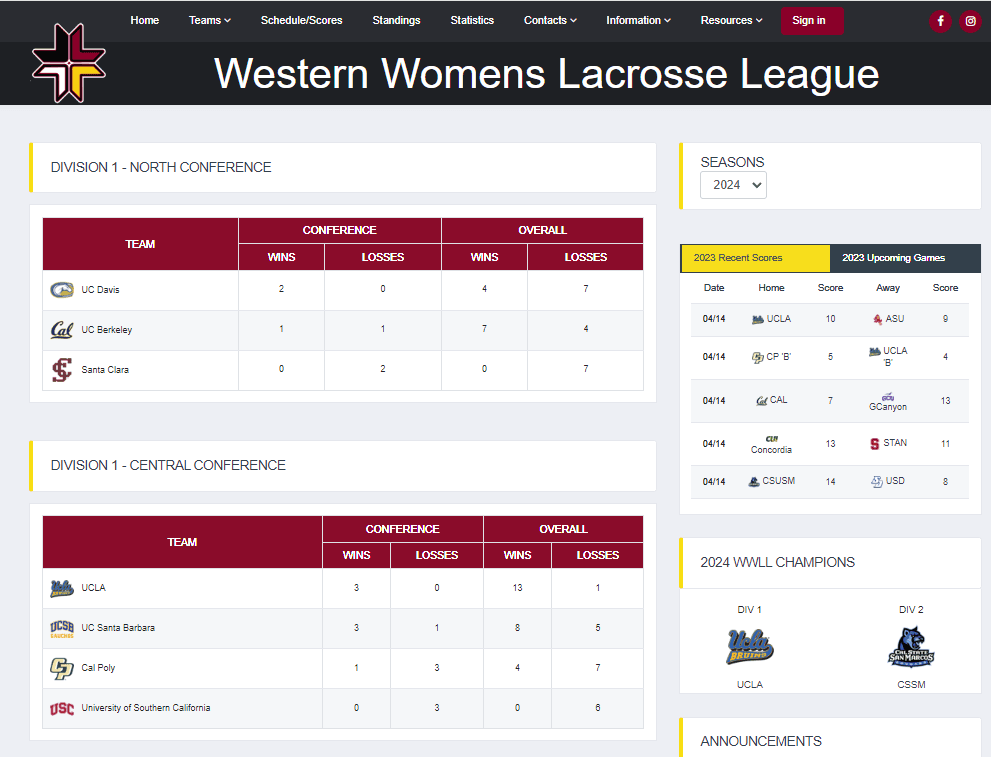Open the Seasons 2024 dropdown
Image resolution: width=991 pixels, height=757 pixels.
tap(733, 185)
